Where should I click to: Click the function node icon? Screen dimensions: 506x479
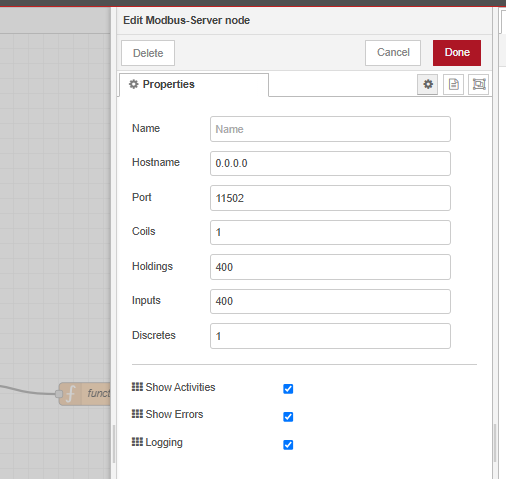[71, 394]
